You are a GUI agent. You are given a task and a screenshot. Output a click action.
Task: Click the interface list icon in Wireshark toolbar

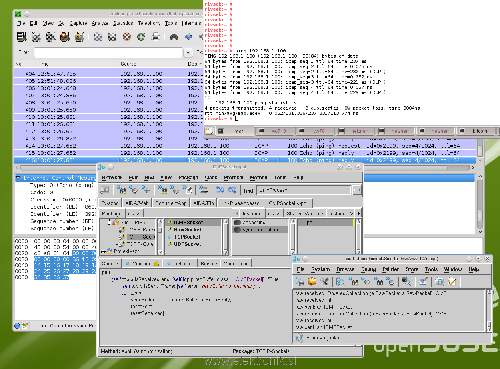[x=22, y=37]
